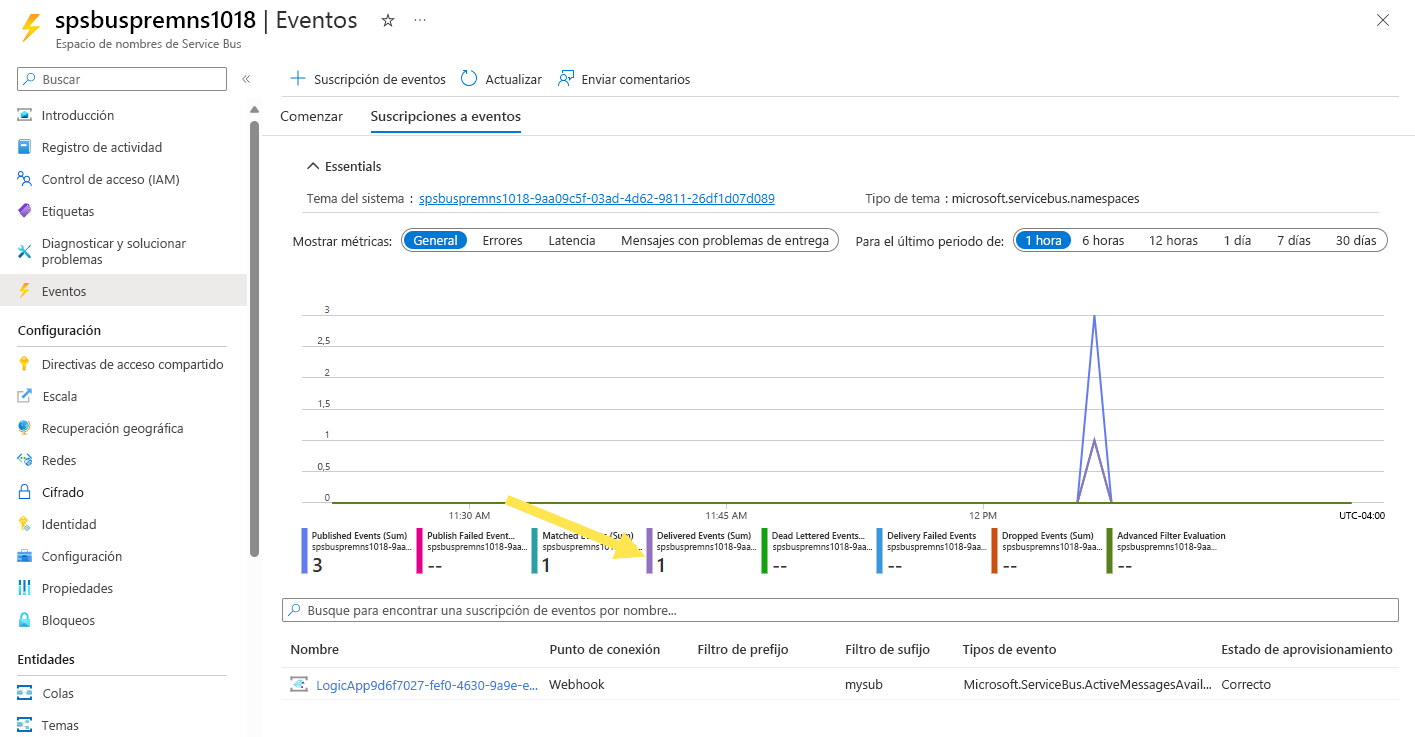The height and width of the screenshot is (737, 1415).
Task: Collapse the Essentials section
Action: [344, 166]
